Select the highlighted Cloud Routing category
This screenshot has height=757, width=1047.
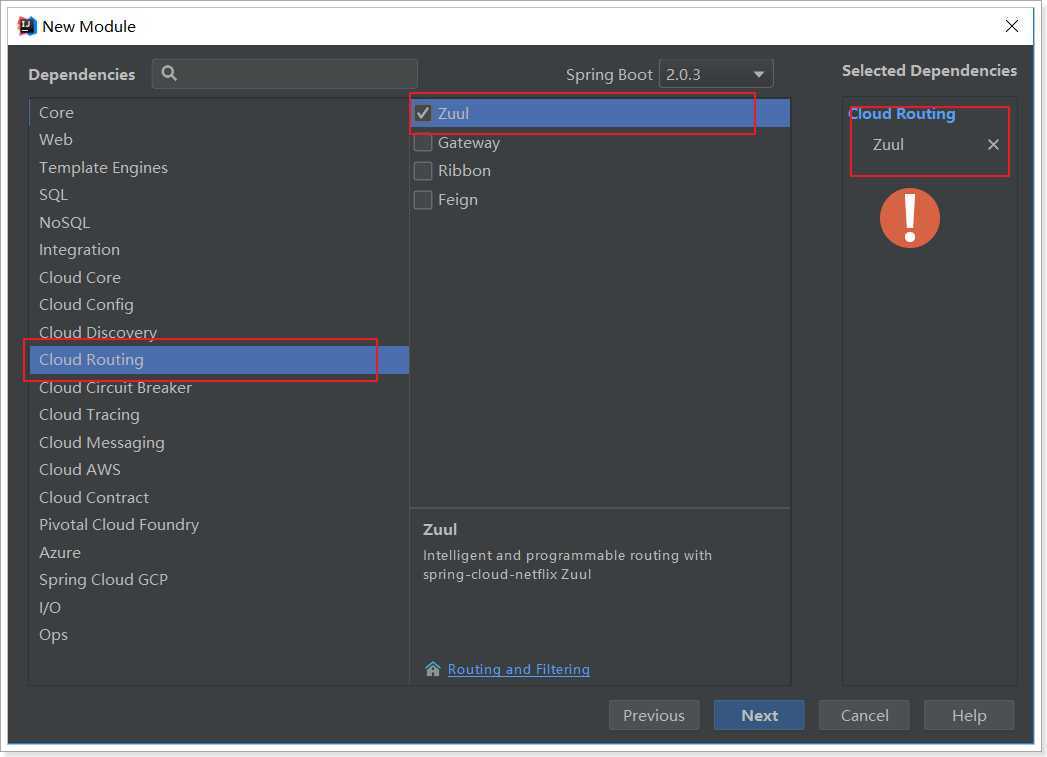tap(219, 360)
